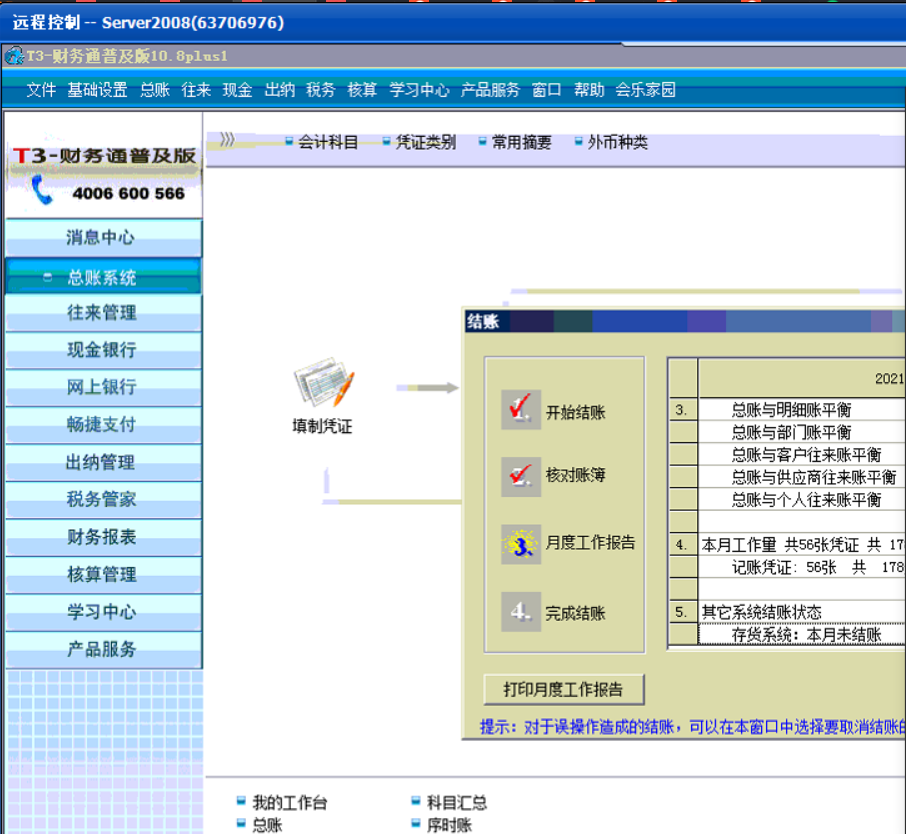Screen dimensions: 906x834
Task: Select the 存货系统: 本月未结账 report row
Action: point(801,635)
